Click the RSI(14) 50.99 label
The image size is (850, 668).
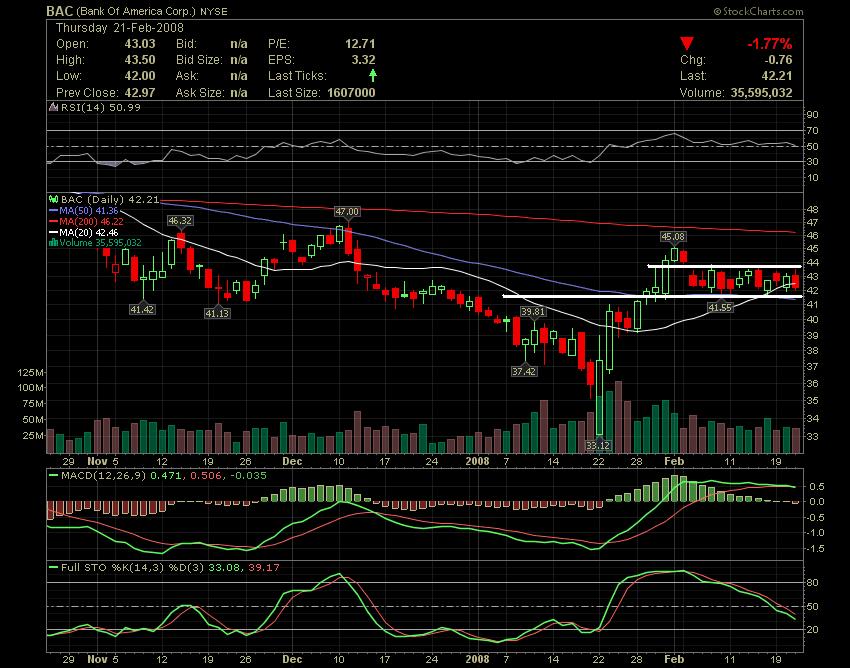[101, 107]
